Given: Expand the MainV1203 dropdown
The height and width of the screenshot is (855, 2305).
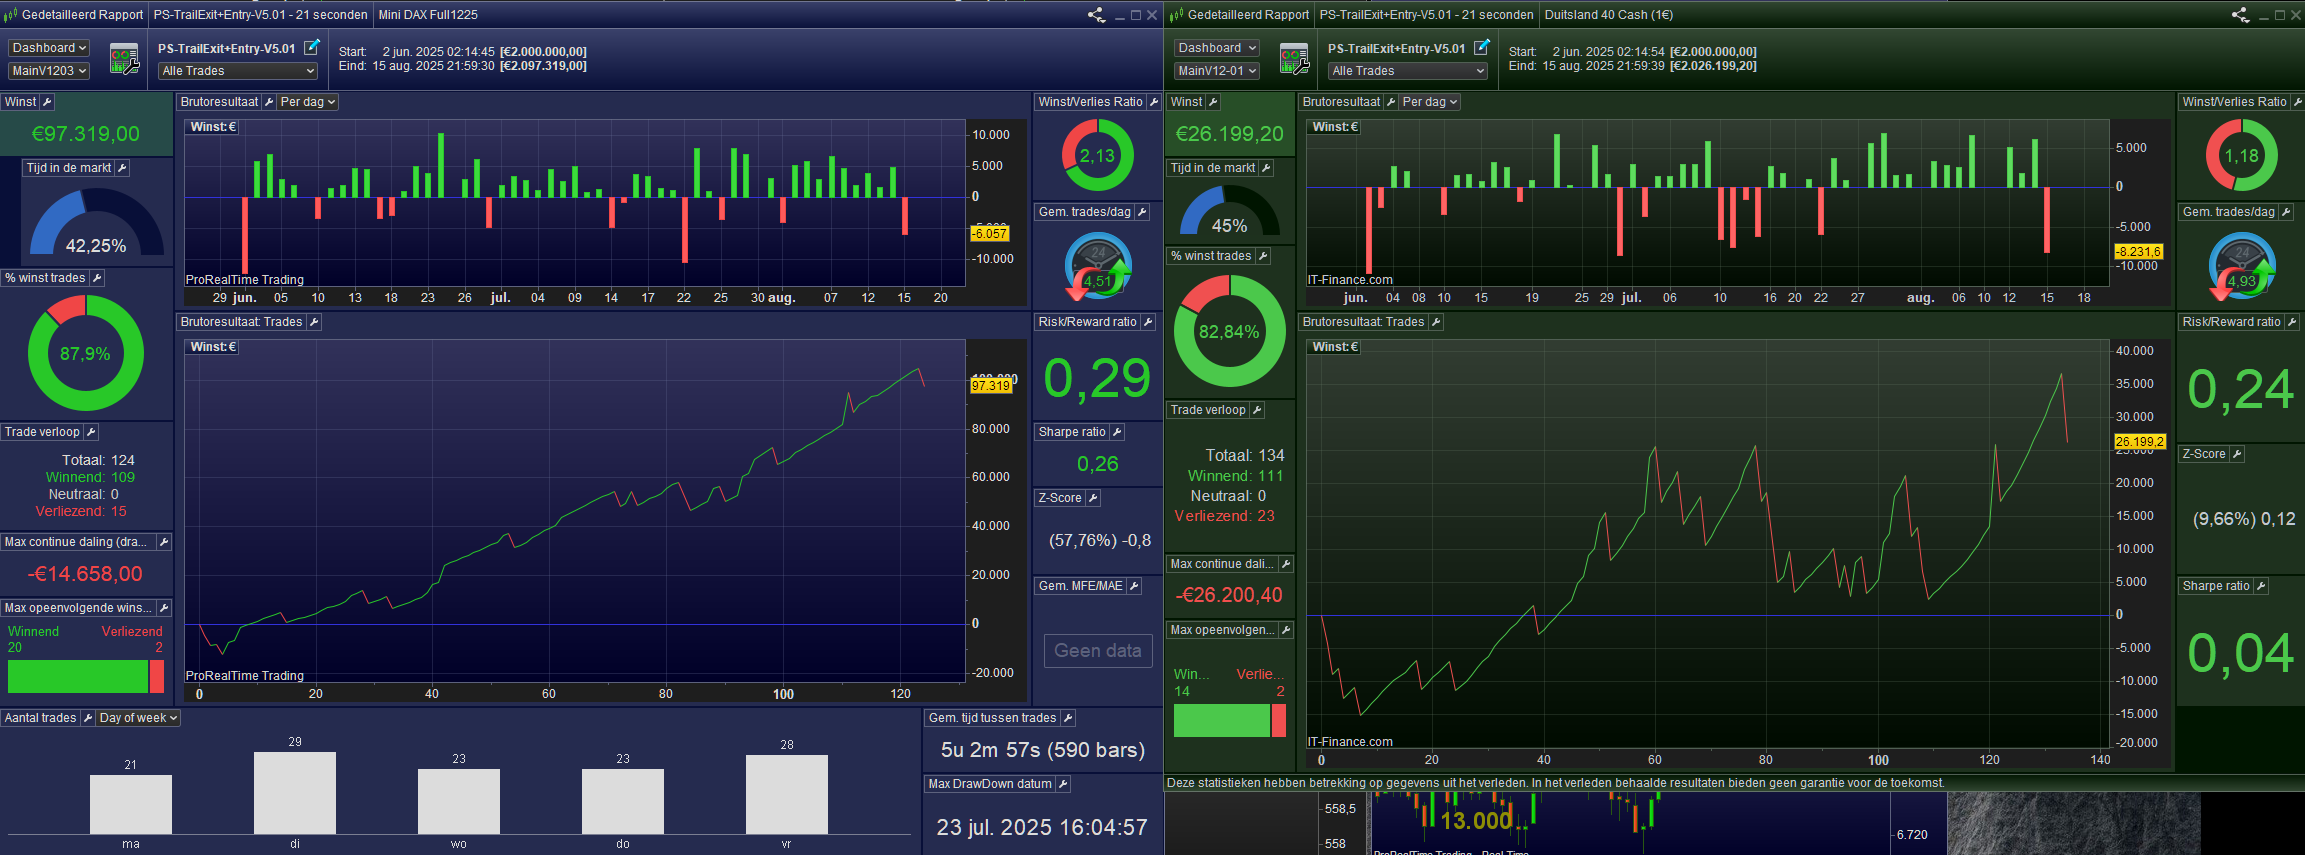Looking at the screenshot, I should 49,71.
